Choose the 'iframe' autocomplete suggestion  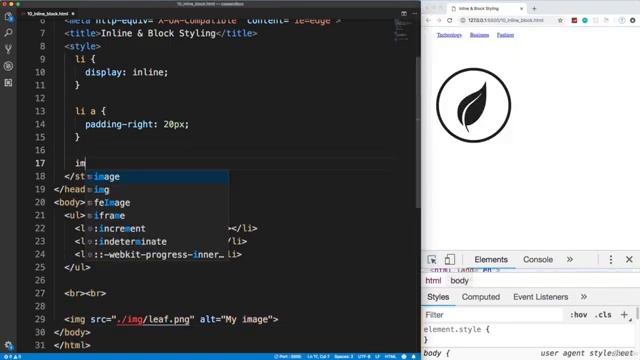click(x=157, y=216)
